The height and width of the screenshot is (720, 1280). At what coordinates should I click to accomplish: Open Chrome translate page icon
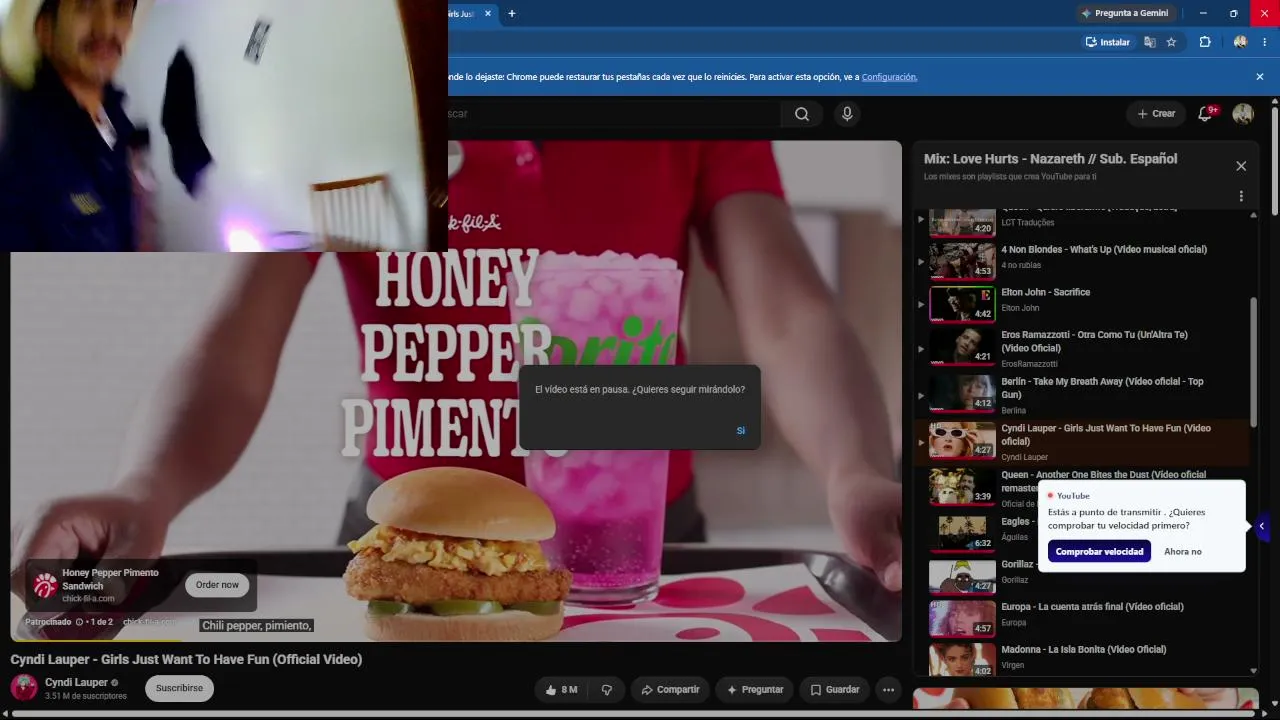[x=1150, y=42]
